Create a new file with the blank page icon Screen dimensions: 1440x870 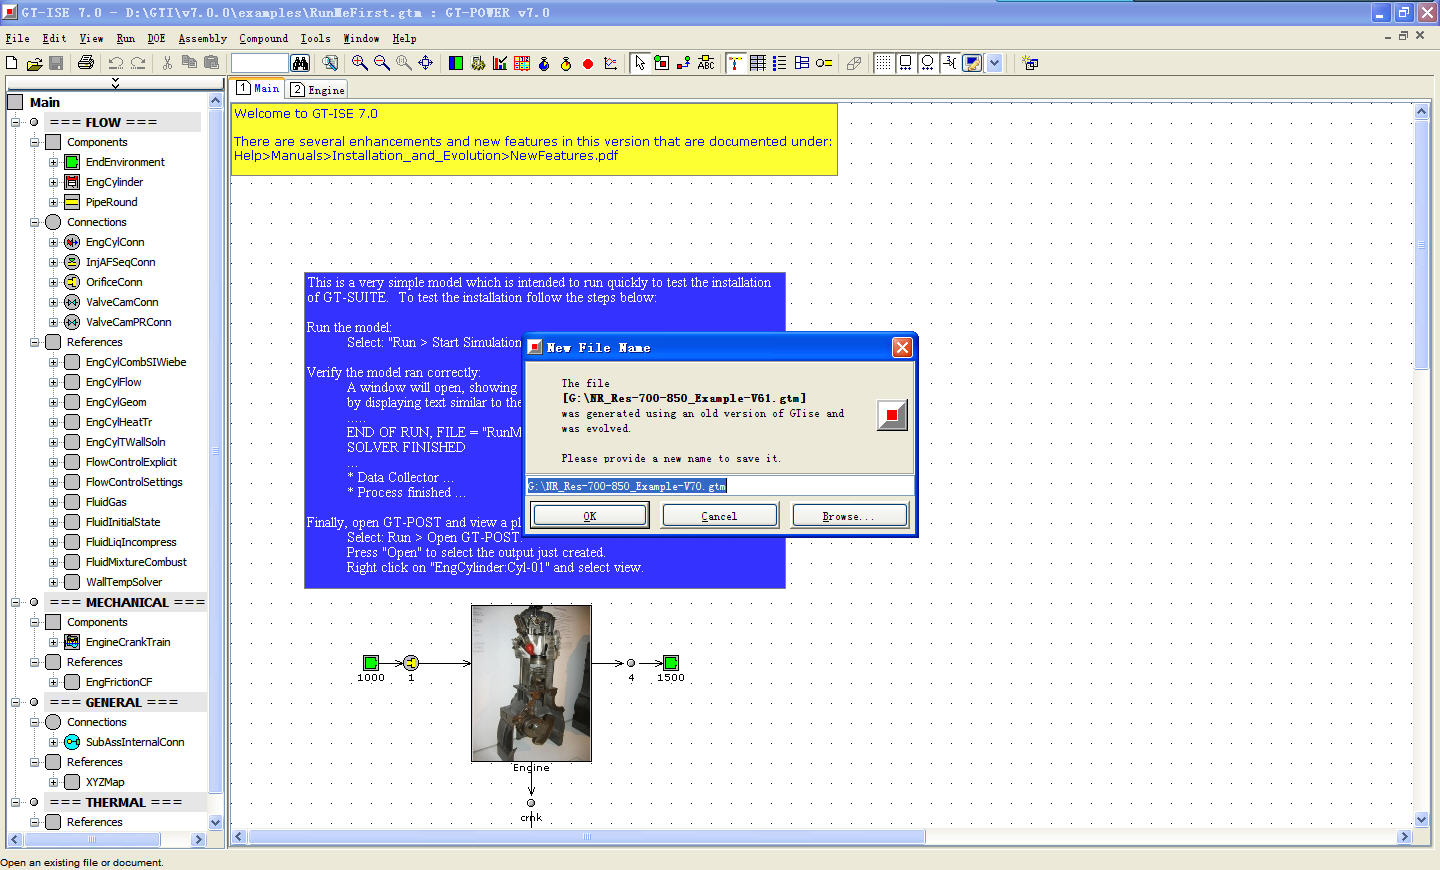(x=12, y=63)
